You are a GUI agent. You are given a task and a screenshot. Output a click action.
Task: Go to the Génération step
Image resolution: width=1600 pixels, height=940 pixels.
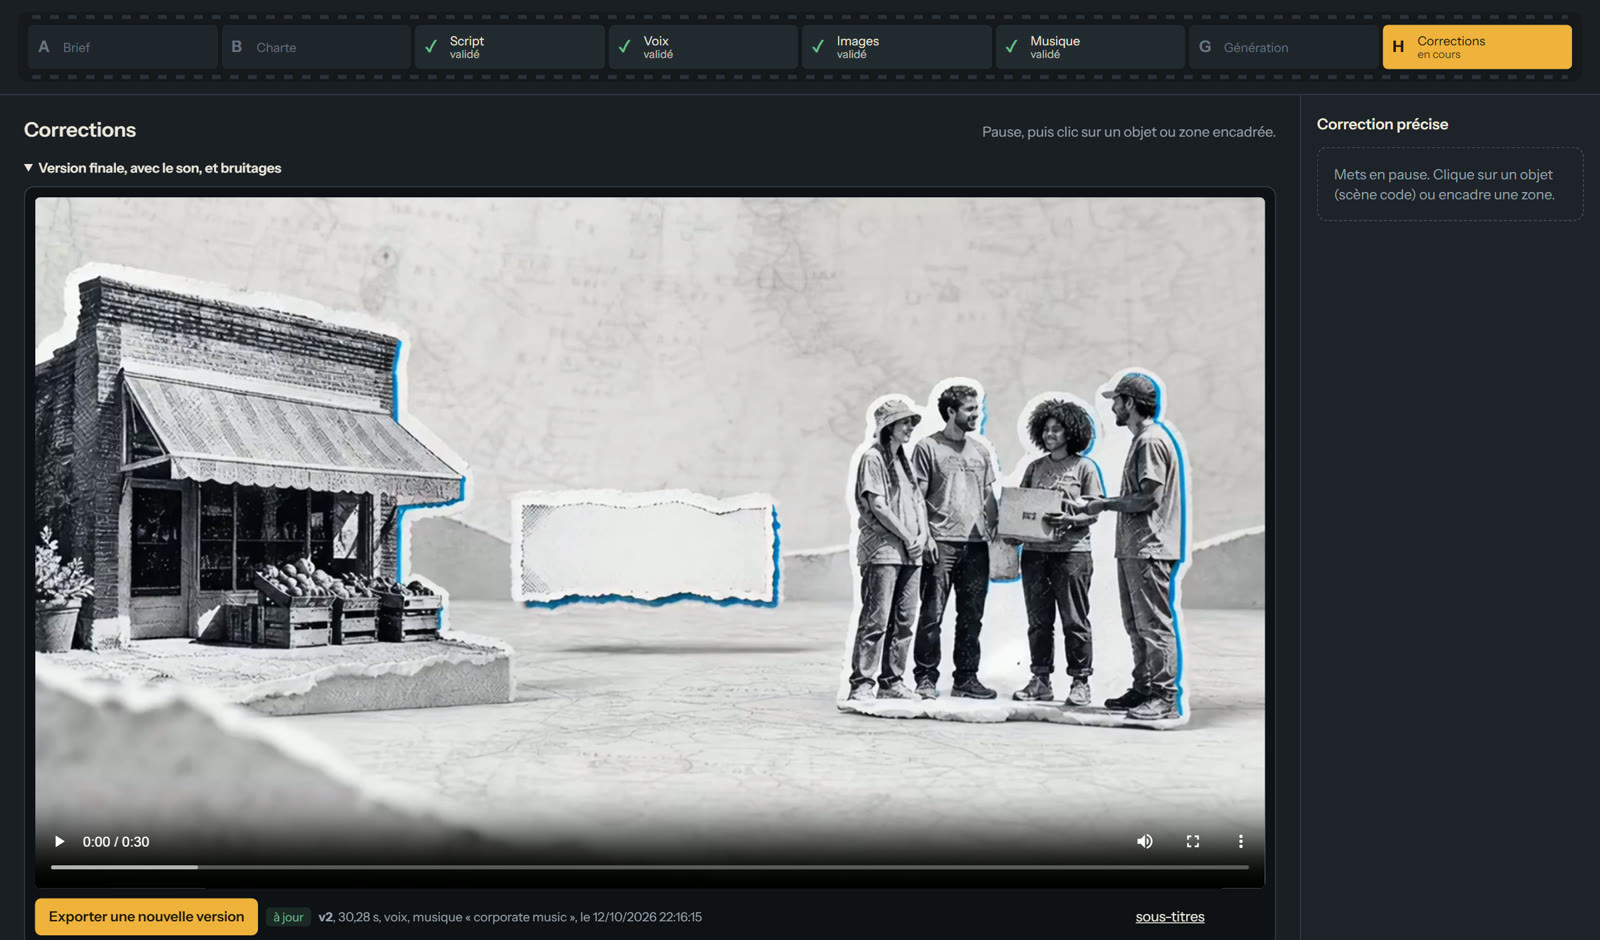coord(1284,47)
